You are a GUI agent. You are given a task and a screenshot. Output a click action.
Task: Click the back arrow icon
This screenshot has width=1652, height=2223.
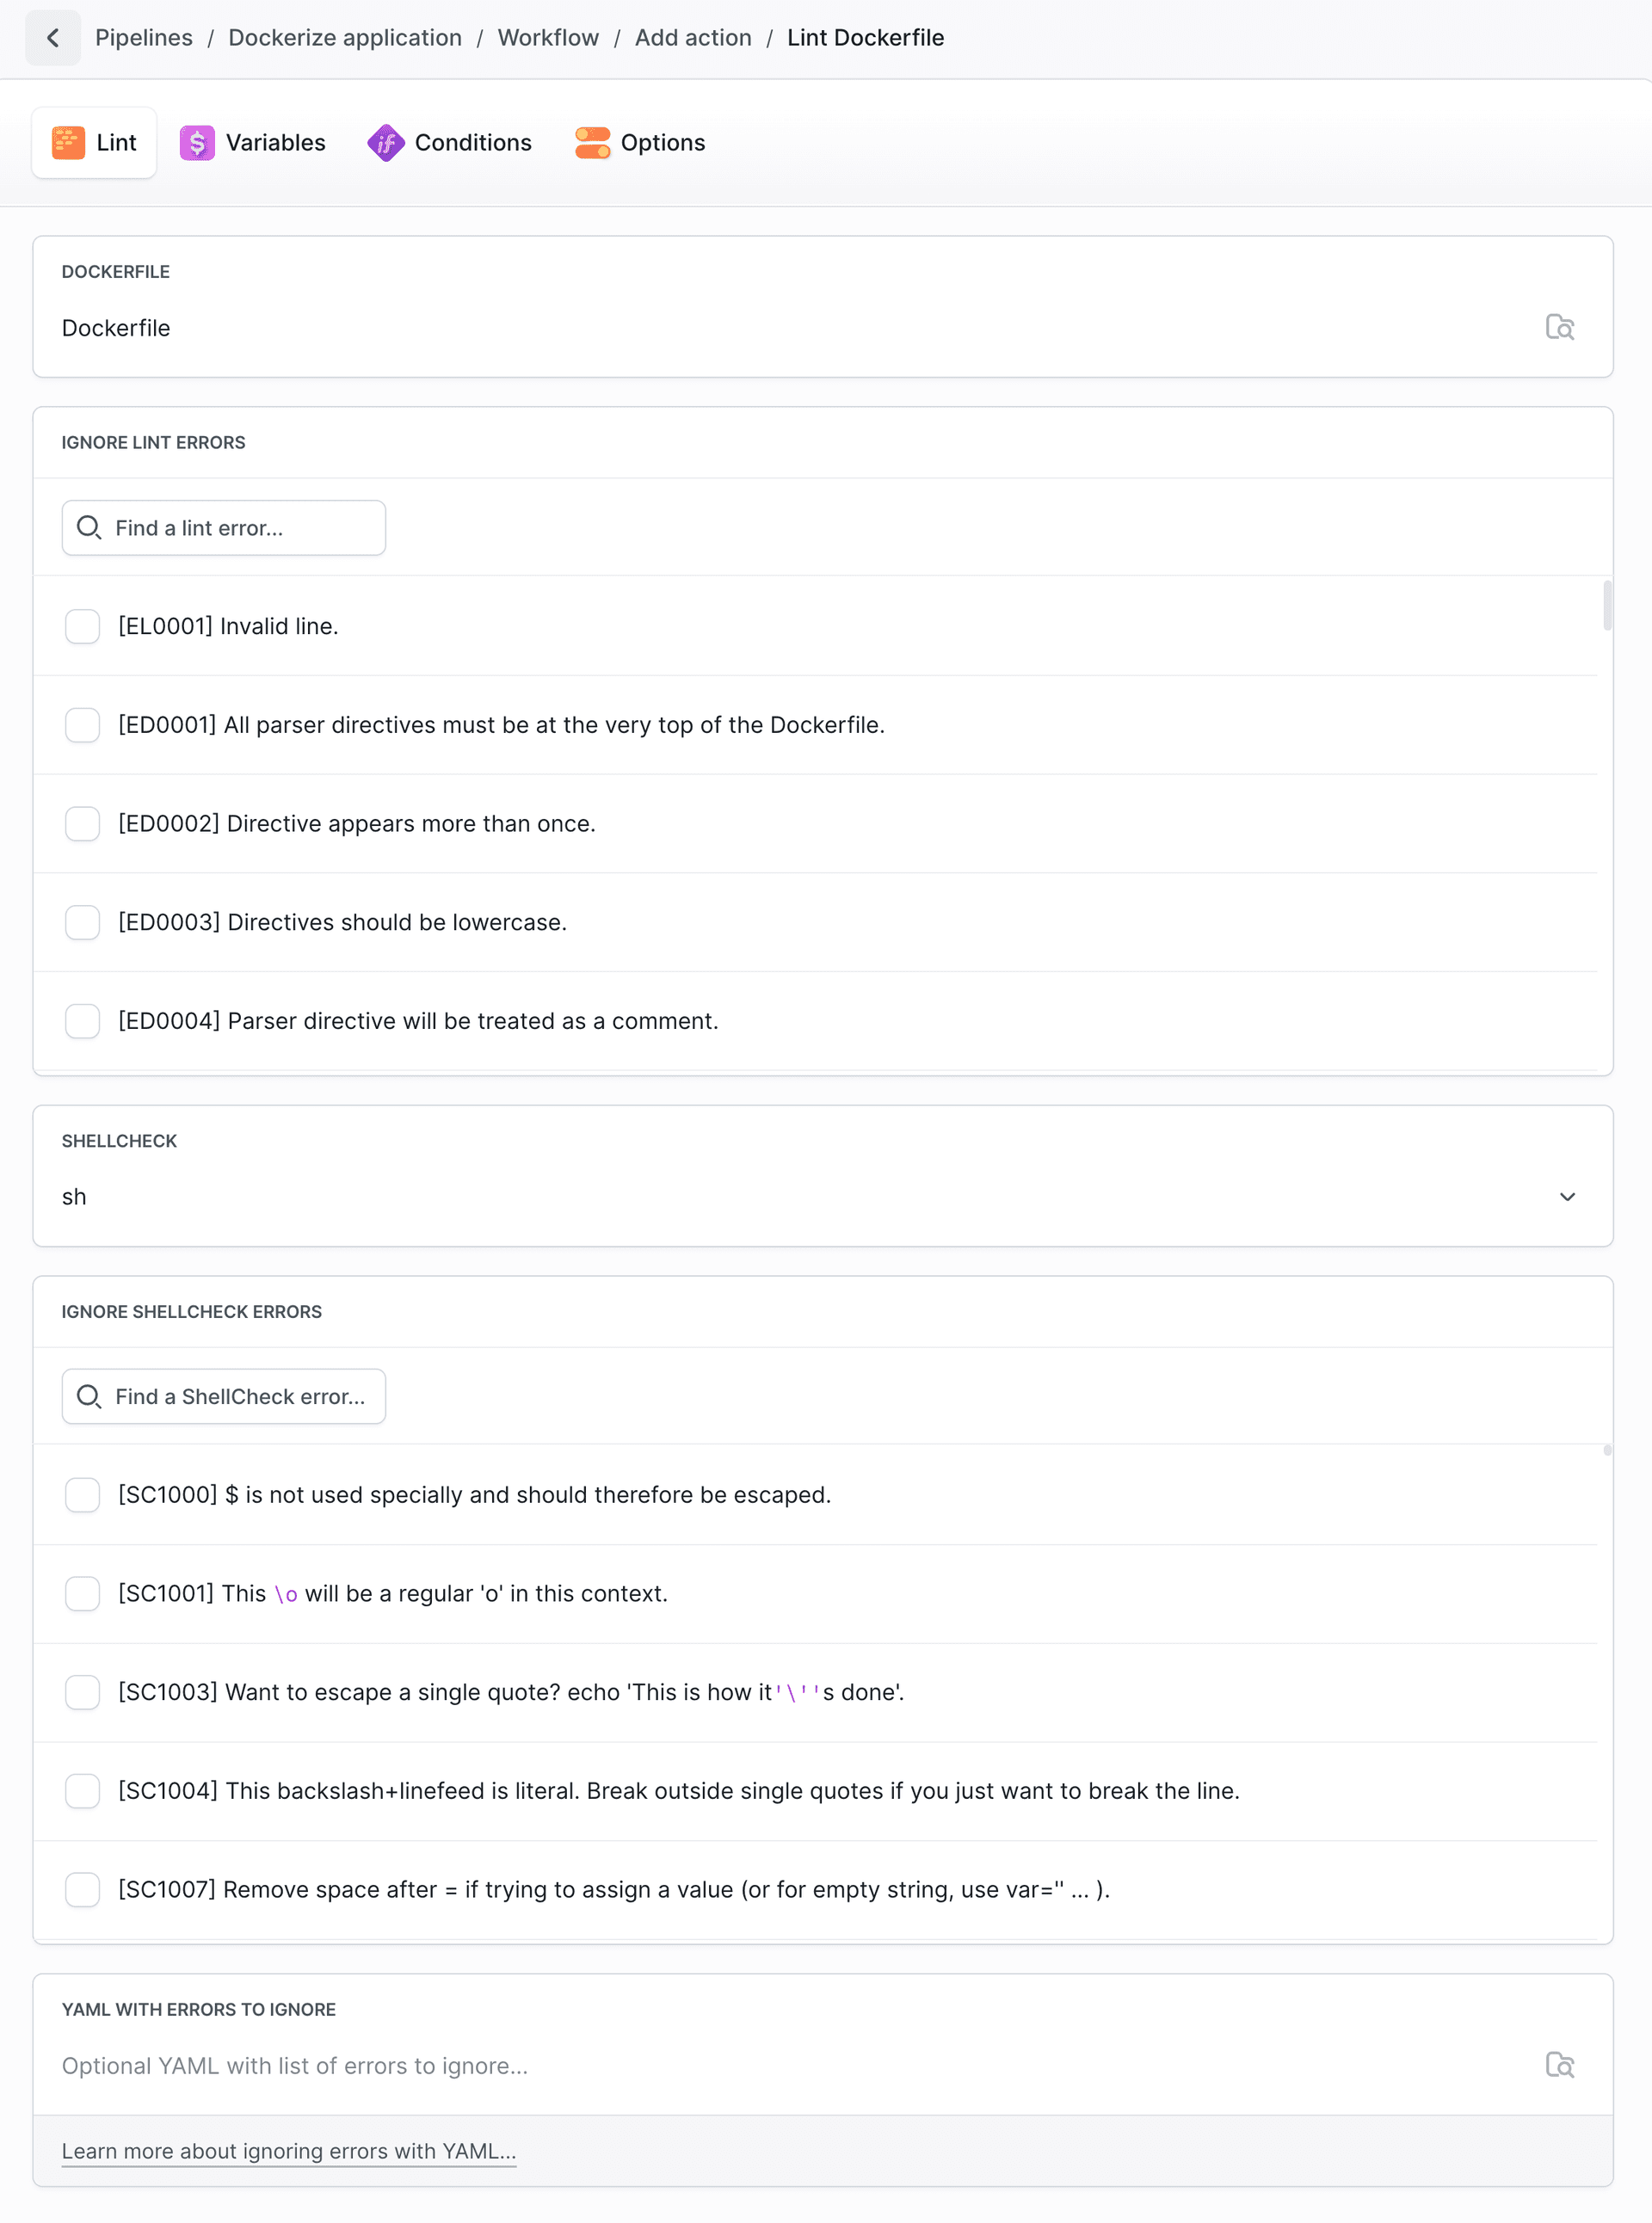click(x=53, y=37)
